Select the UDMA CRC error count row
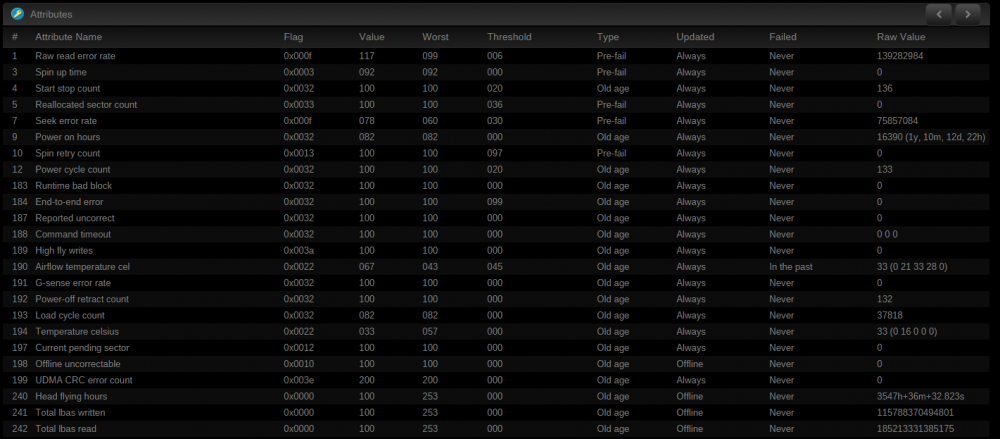 (496, 380)
